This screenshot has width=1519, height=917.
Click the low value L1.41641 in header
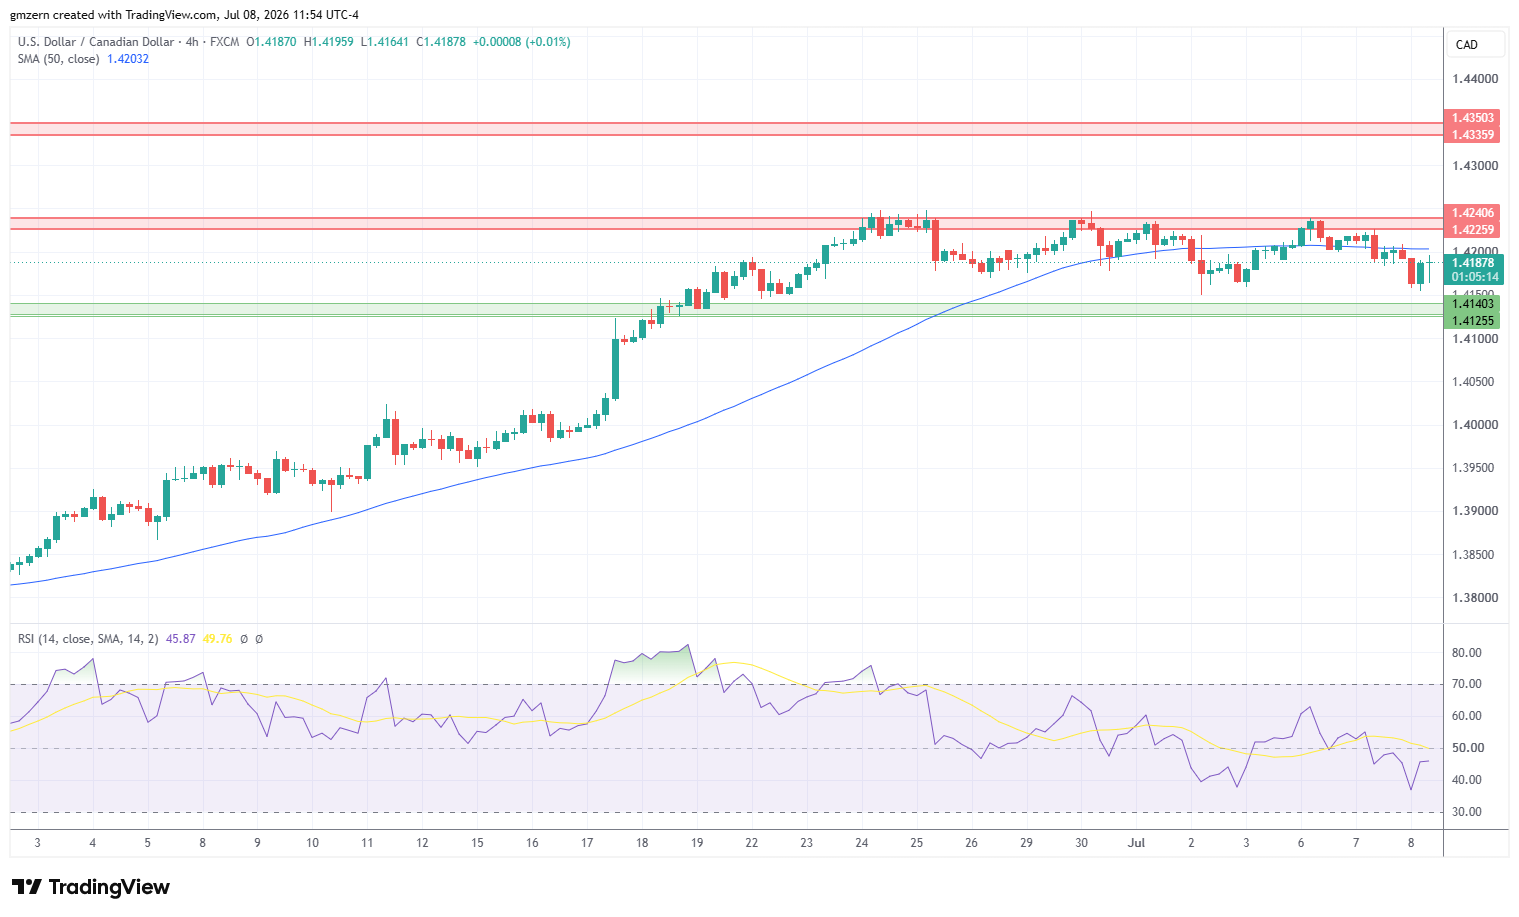coord(384,42)
